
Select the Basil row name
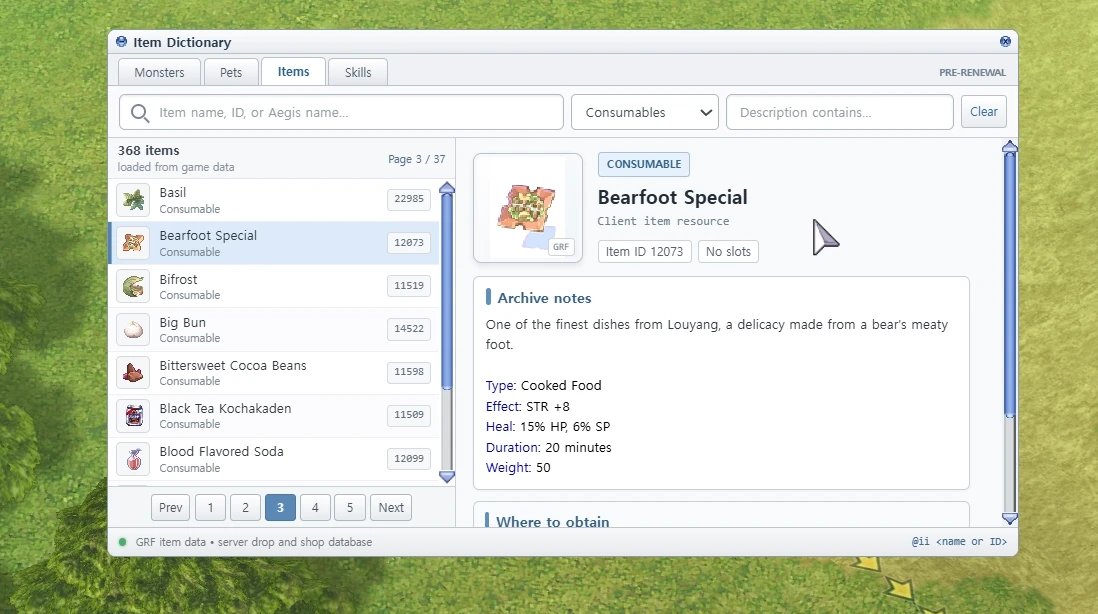tap(172, 193)
